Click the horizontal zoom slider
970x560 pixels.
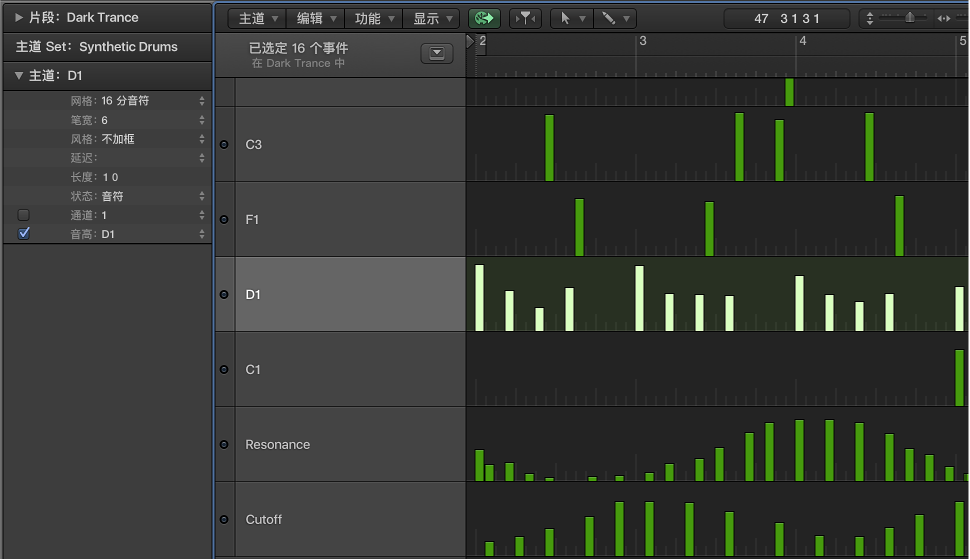(x=909, y=18)
